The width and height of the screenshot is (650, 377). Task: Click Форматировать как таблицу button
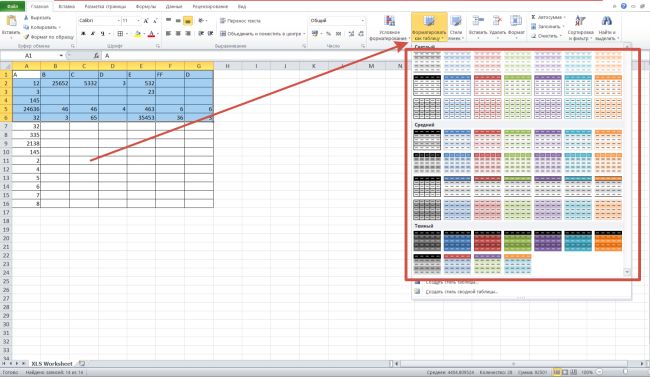pyautogui.click(x=429, y=27)
